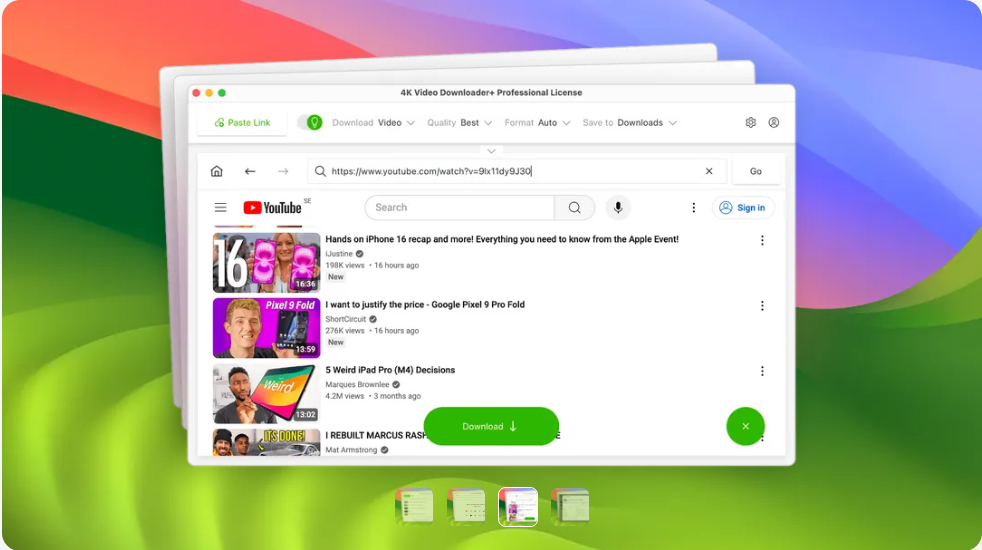Select the third highlighted carousel thumbnail
Viewport: 982px width, 550px height.
(518, 507)
